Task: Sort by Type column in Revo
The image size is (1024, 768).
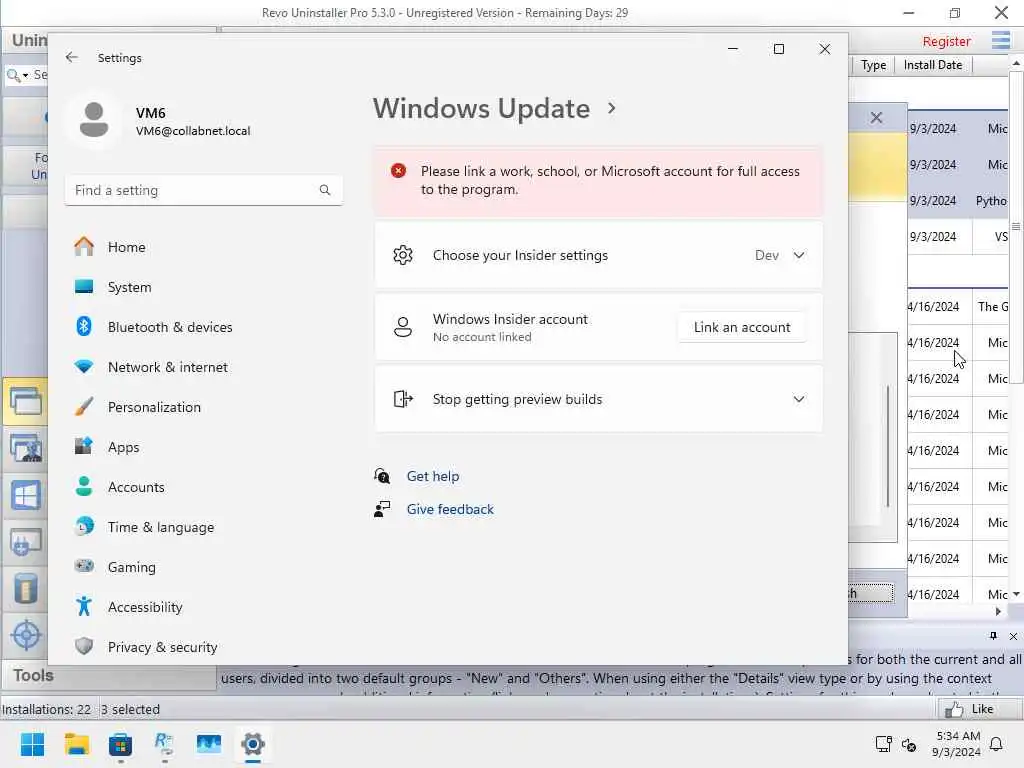Action: click(873, 65)
